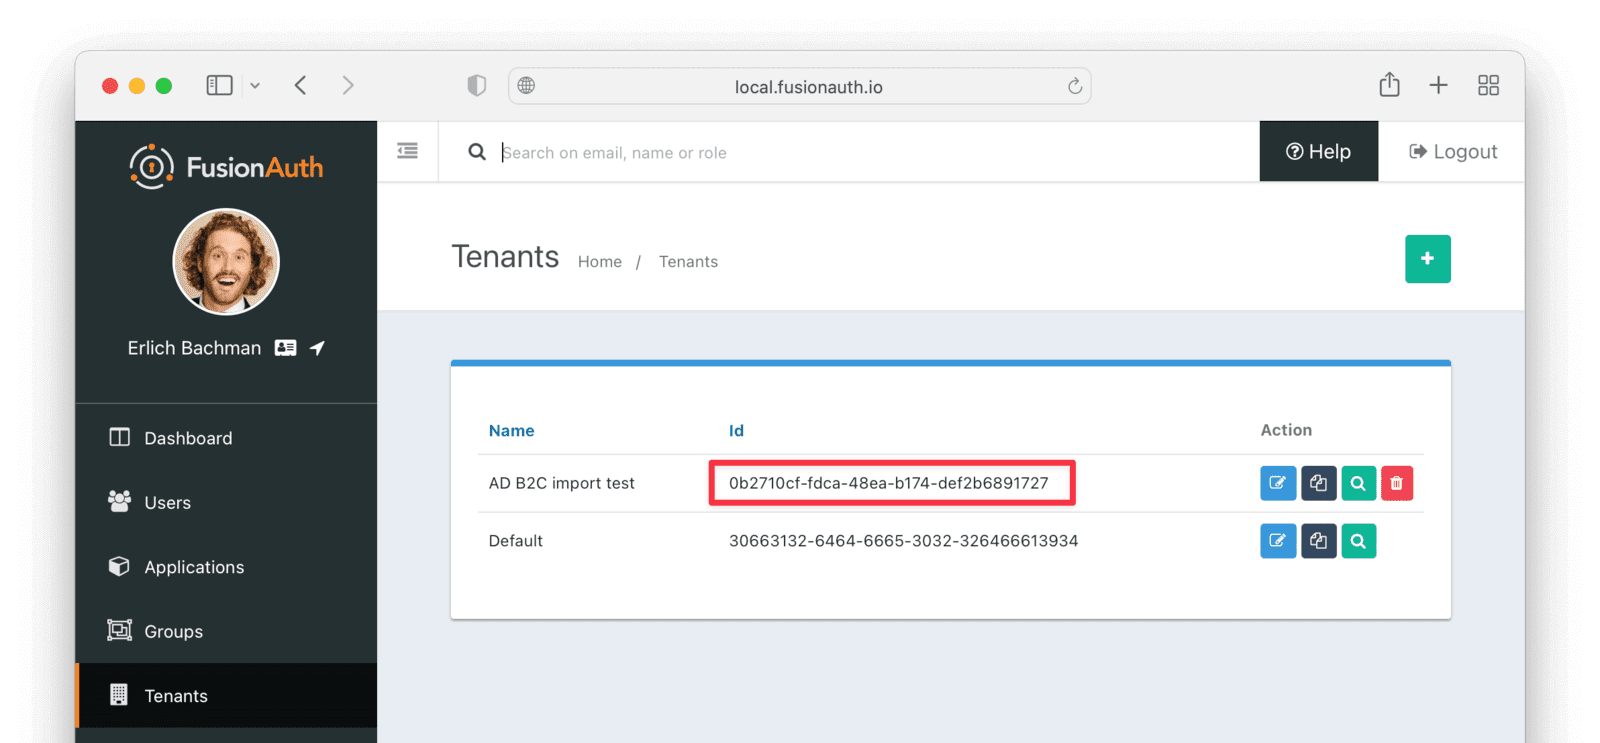Viewport: 1600px width, 743px height.
Task: Click the Users people icon
Action: 119,501
